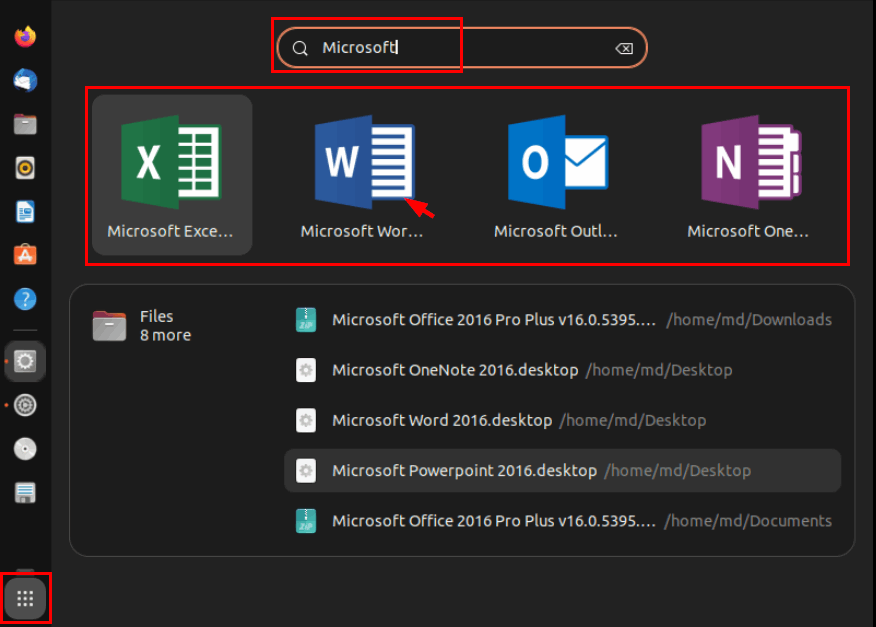876x627 pixels.
Task: Click the gear icon beside OneNote 2016.desktop
Action: click(306, 370)
